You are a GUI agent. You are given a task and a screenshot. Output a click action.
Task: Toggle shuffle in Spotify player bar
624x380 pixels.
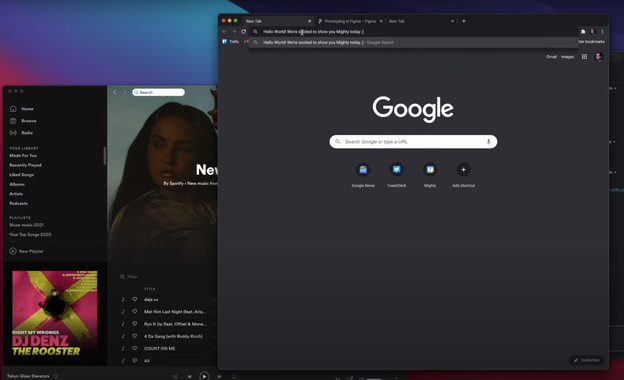175,376
